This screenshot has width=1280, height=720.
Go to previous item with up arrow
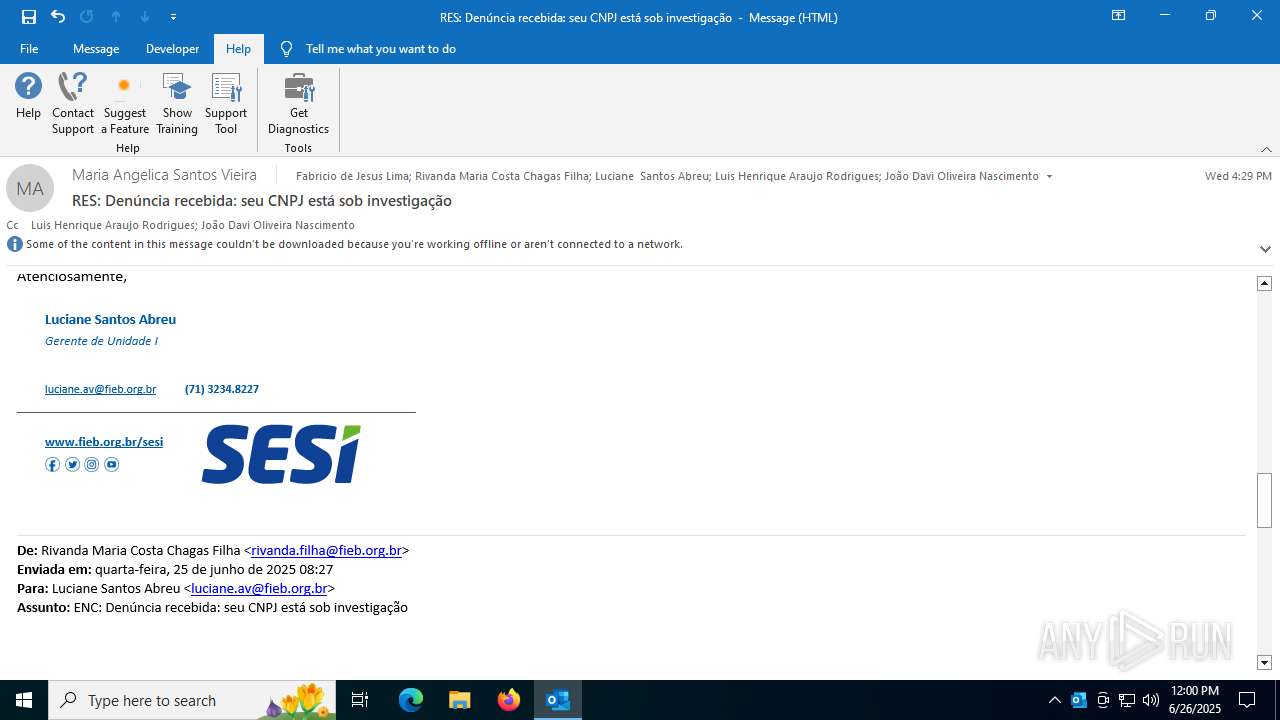point(116,17)
